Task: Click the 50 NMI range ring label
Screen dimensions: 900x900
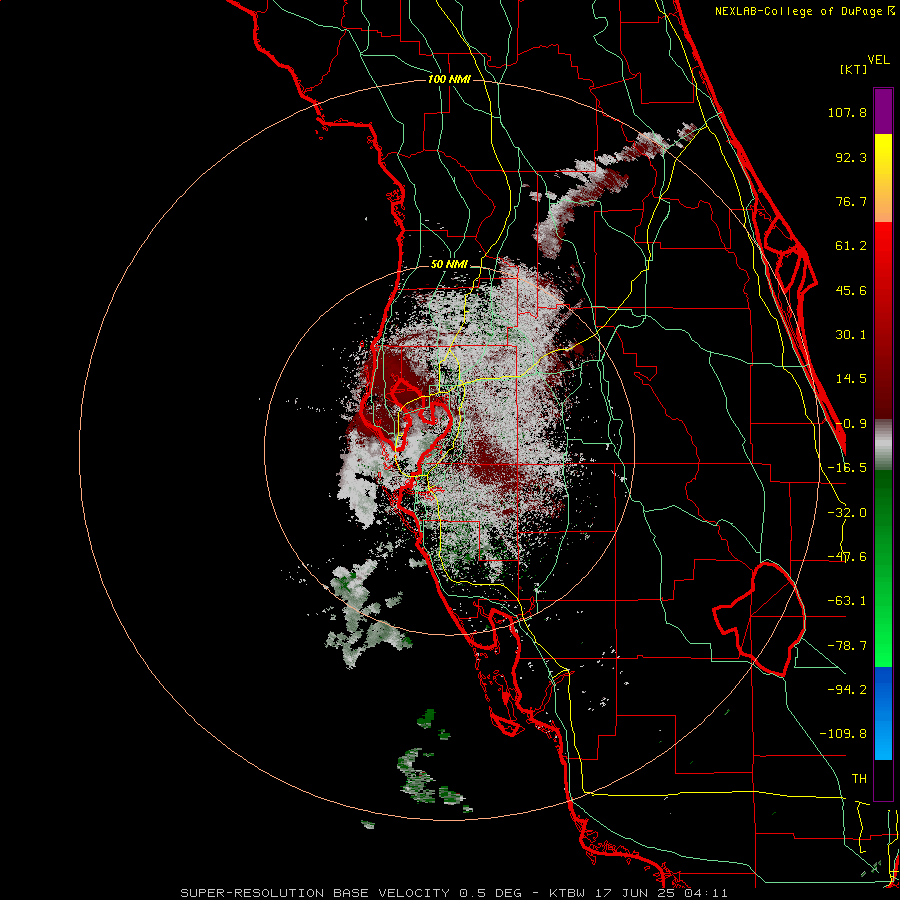Action: pos(449,265)
